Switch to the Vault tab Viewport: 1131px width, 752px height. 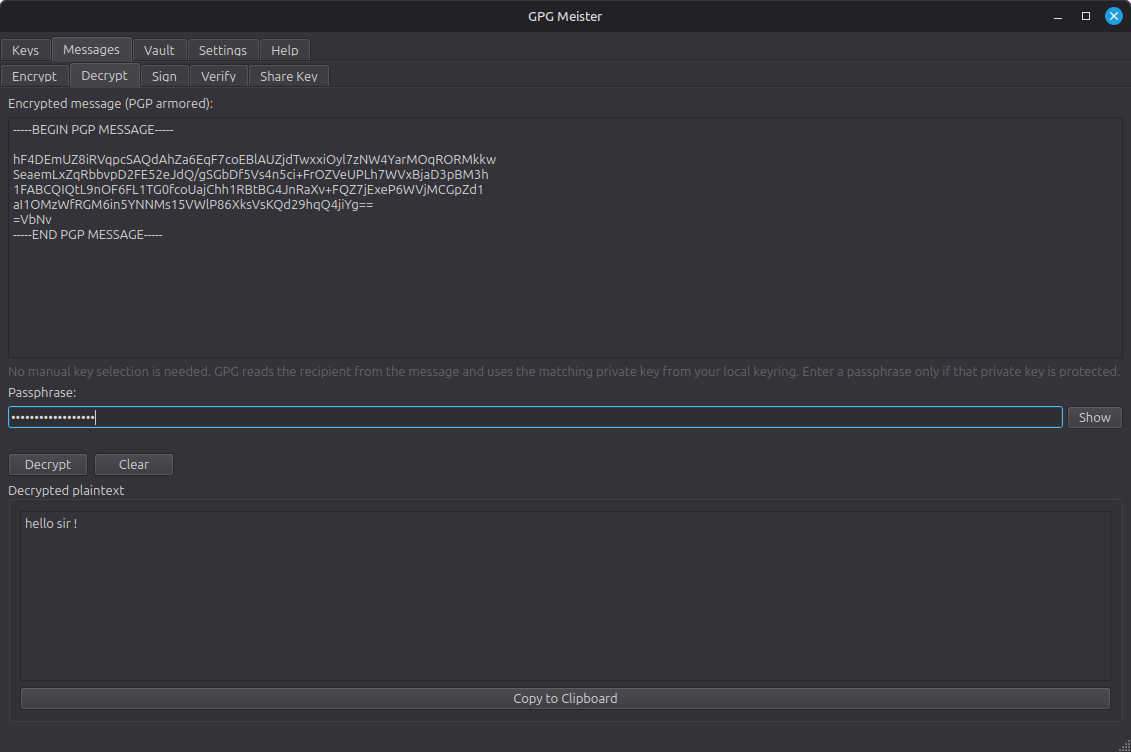pos(159,50)
